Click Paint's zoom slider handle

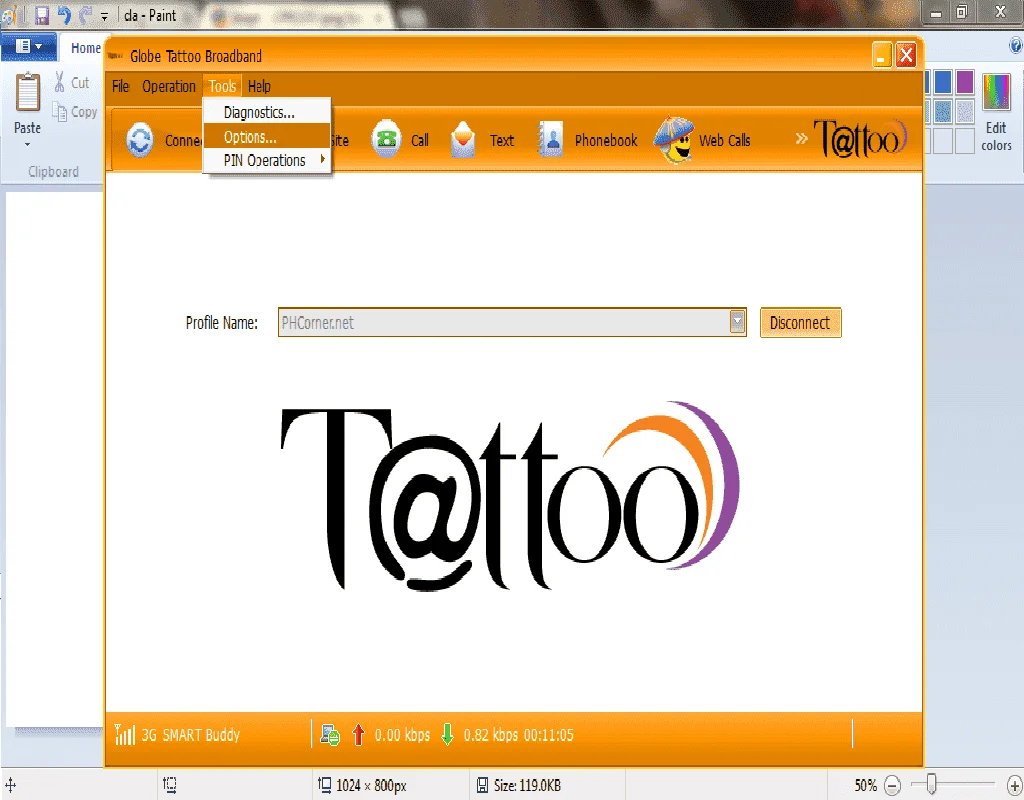coord(932,784)
